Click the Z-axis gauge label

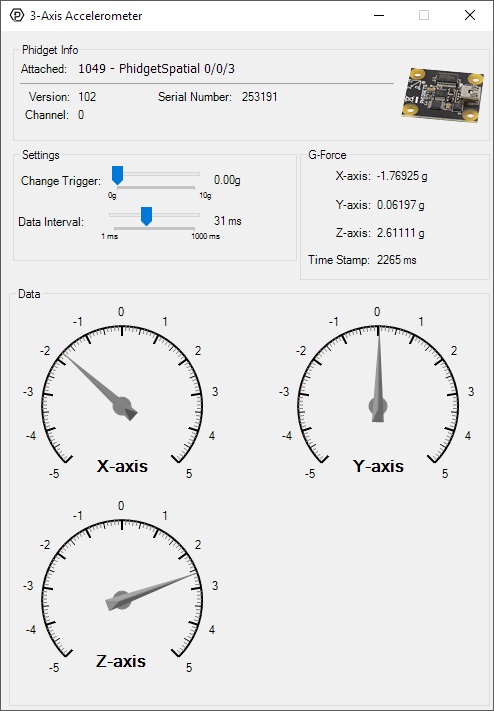[x=121, y=661]
